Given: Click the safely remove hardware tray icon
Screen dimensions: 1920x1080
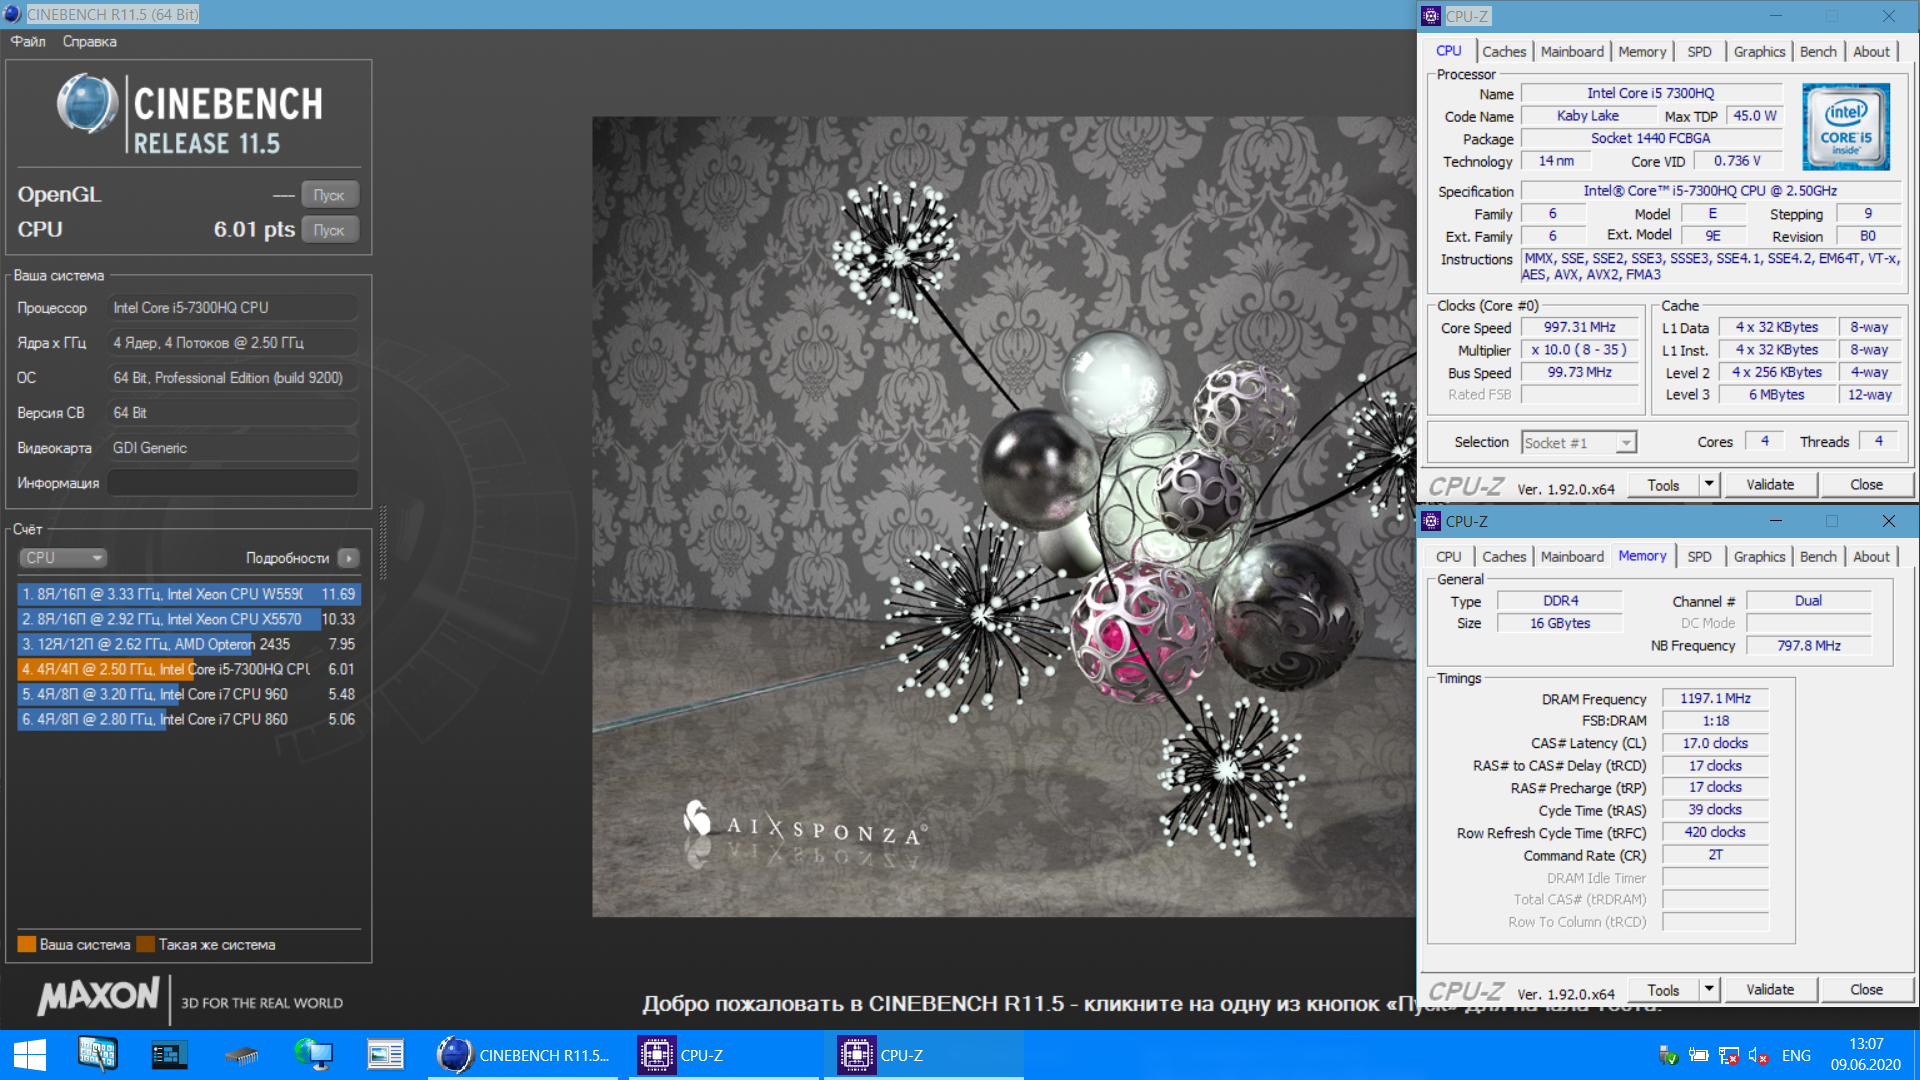Looking at the screenshot, I should coord(1668,1055).
